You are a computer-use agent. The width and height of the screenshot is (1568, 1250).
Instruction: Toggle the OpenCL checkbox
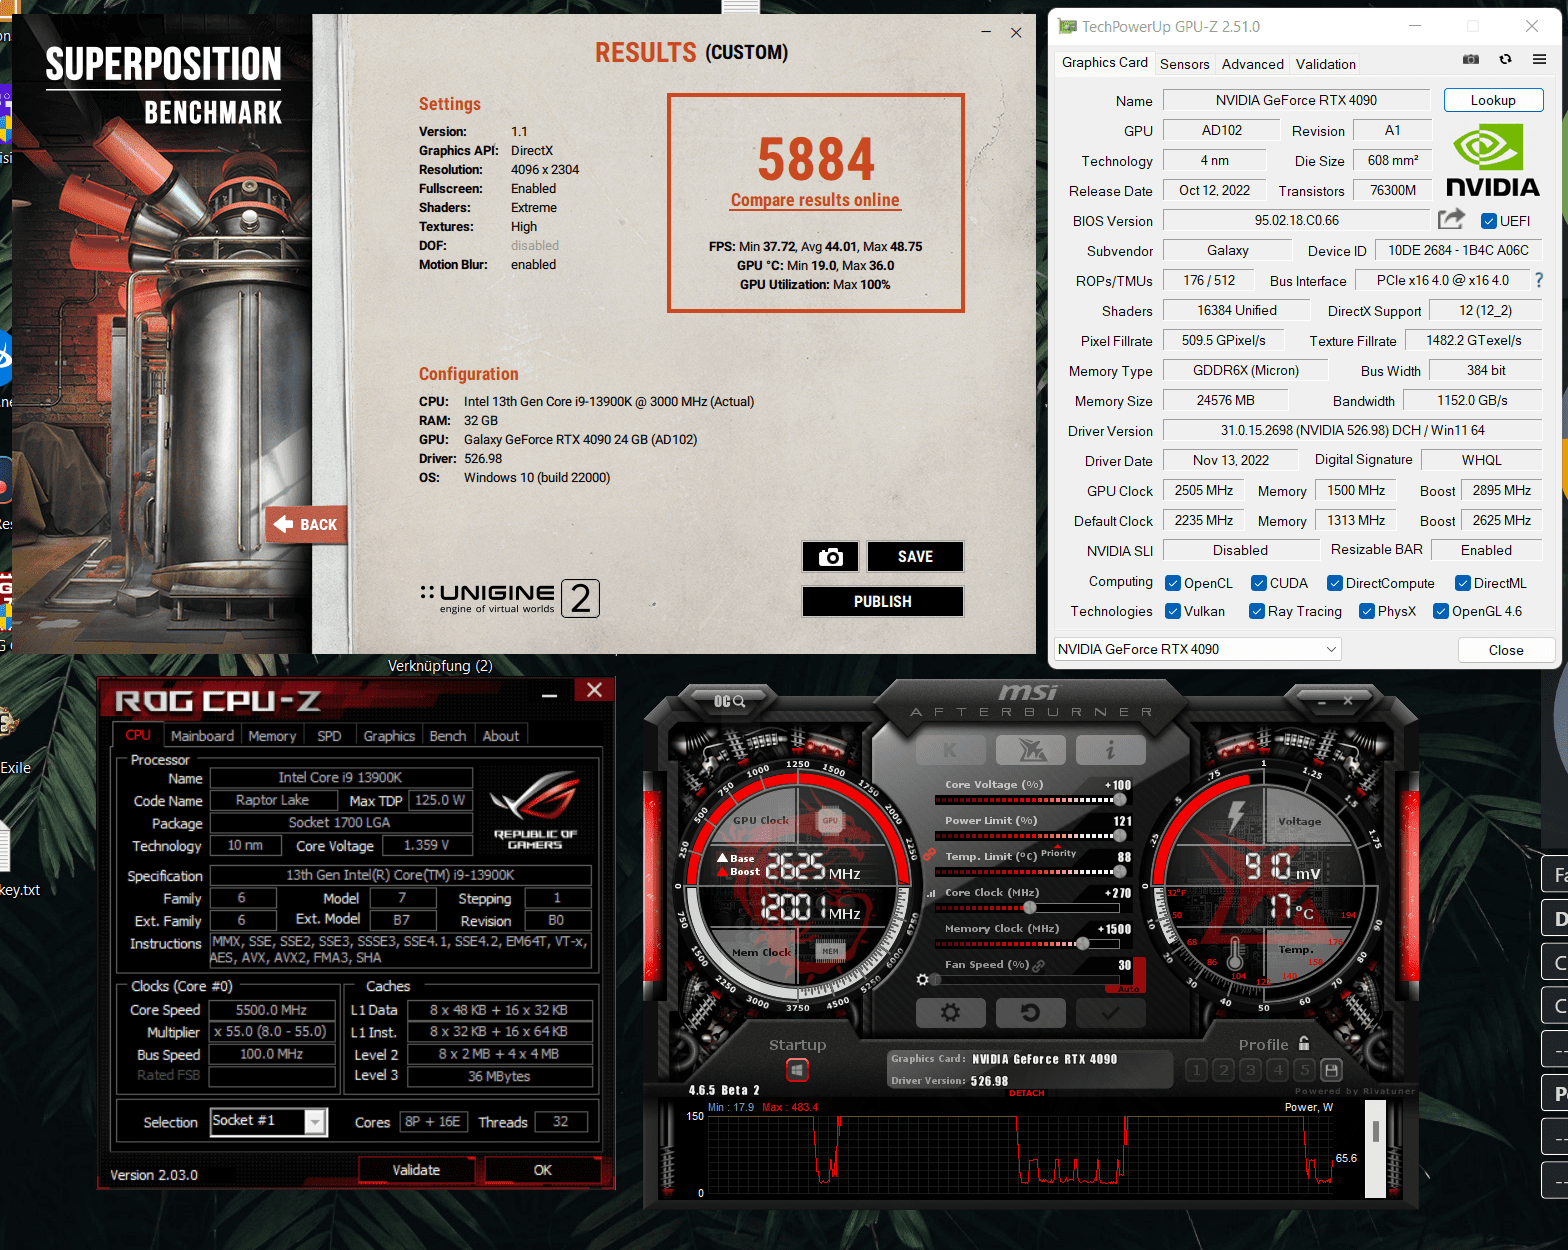[x=1173, y=583]
